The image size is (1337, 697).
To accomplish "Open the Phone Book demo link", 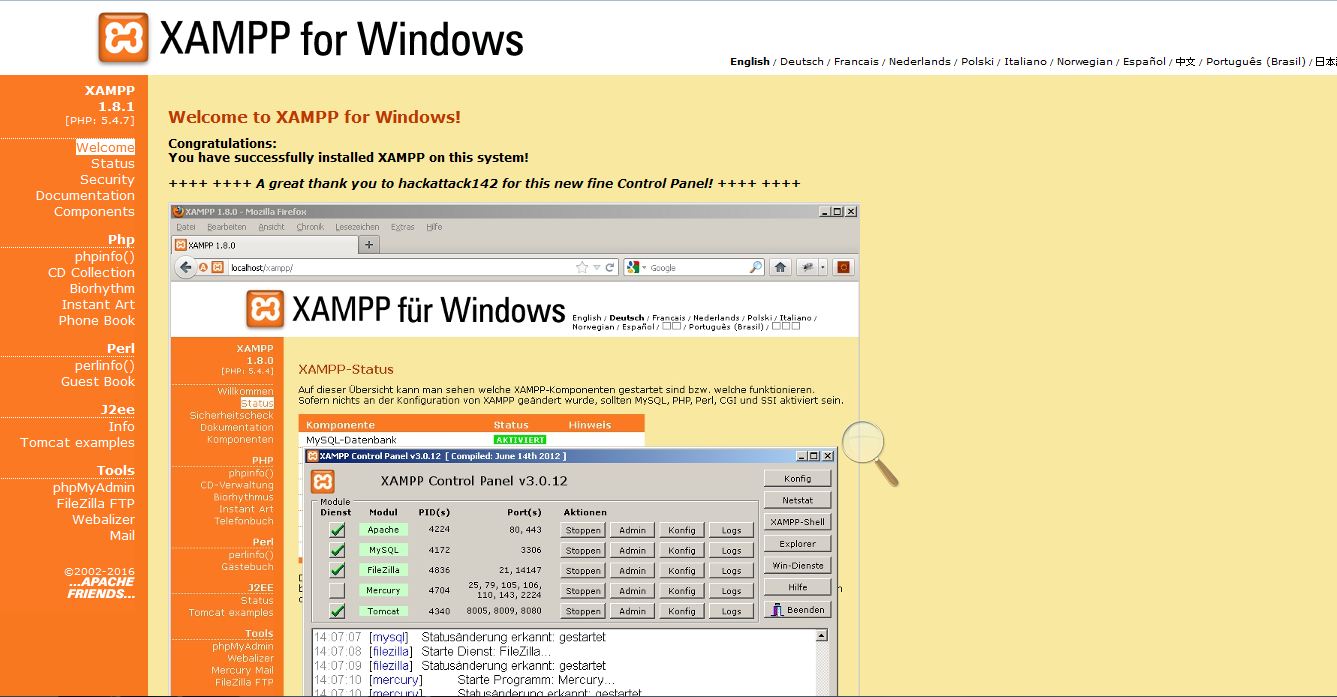I will pos(96,320).
